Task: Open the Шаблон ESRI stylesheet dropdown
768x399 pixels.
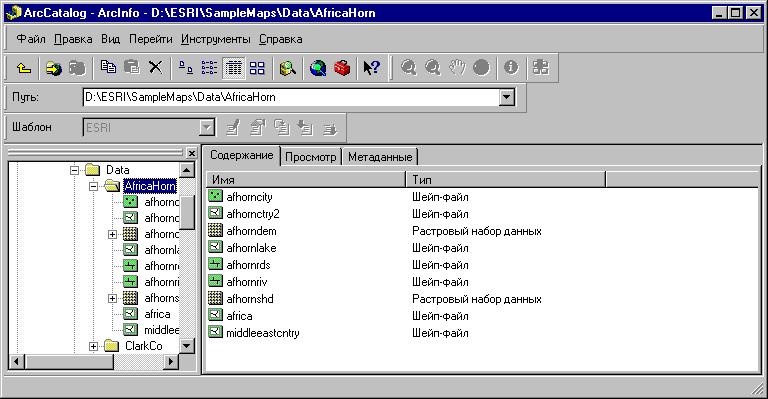Action: pyautogui.click(x=207, y=128)
